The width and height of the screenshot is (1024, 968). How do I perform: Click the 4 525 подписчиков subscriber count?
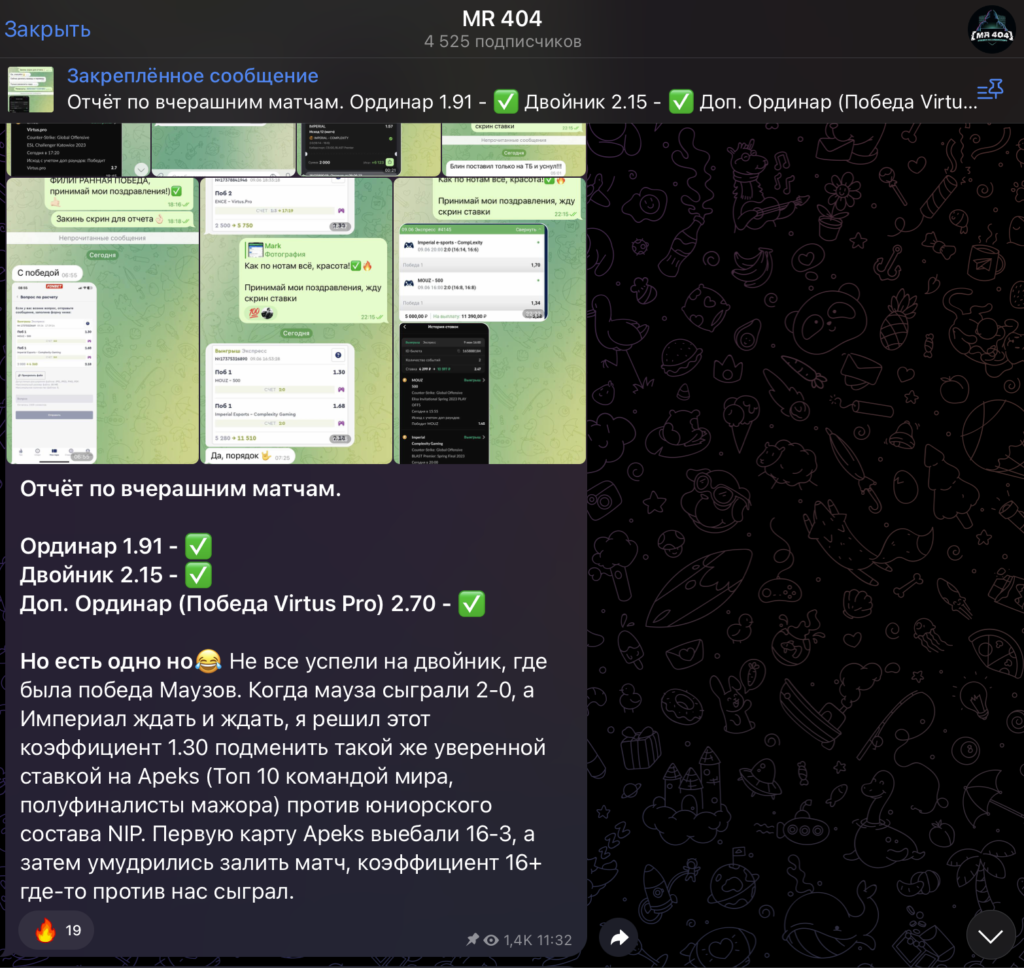[502, 42]
